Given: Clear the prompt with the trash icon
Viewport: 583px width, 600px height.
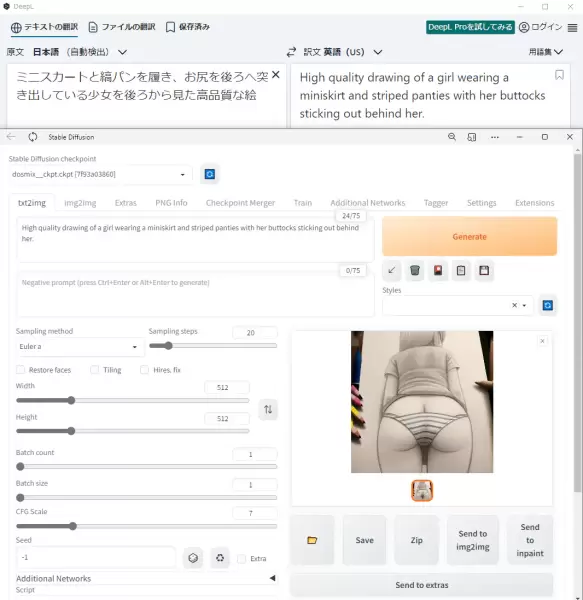Looking at the screenshot, I should pyautogui.click(x=415, y=271).
